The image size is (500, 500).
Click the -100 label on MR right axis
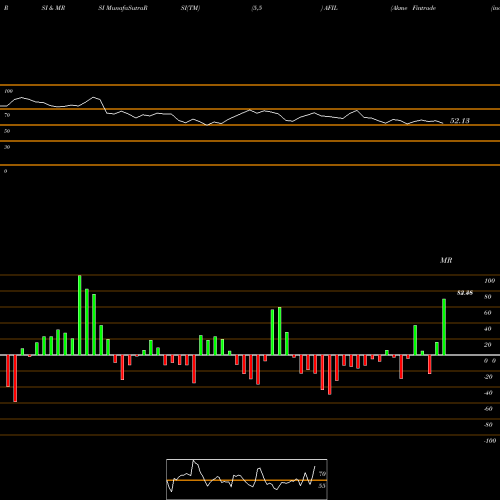tap(490, 441)
